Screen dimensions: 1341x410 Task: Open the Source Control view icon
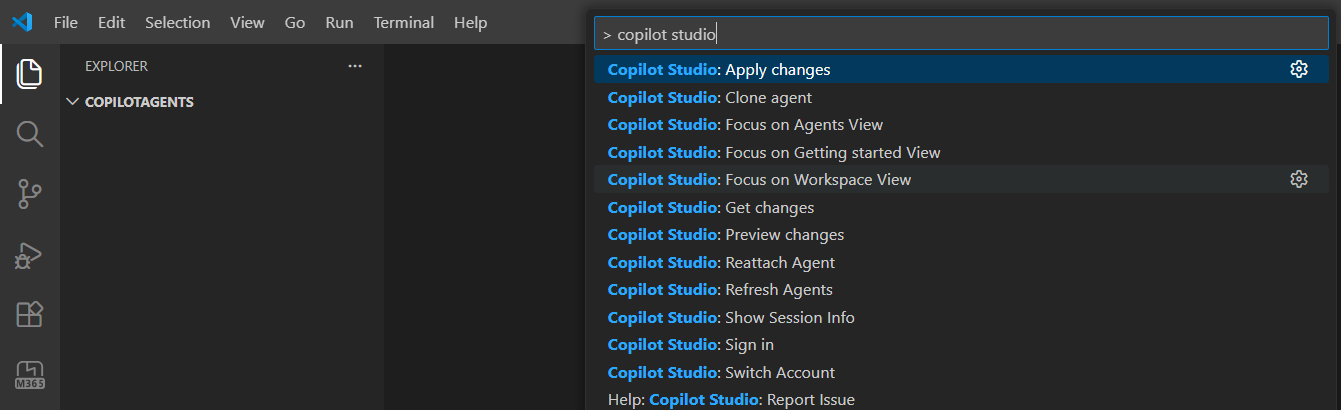point(30,195)
